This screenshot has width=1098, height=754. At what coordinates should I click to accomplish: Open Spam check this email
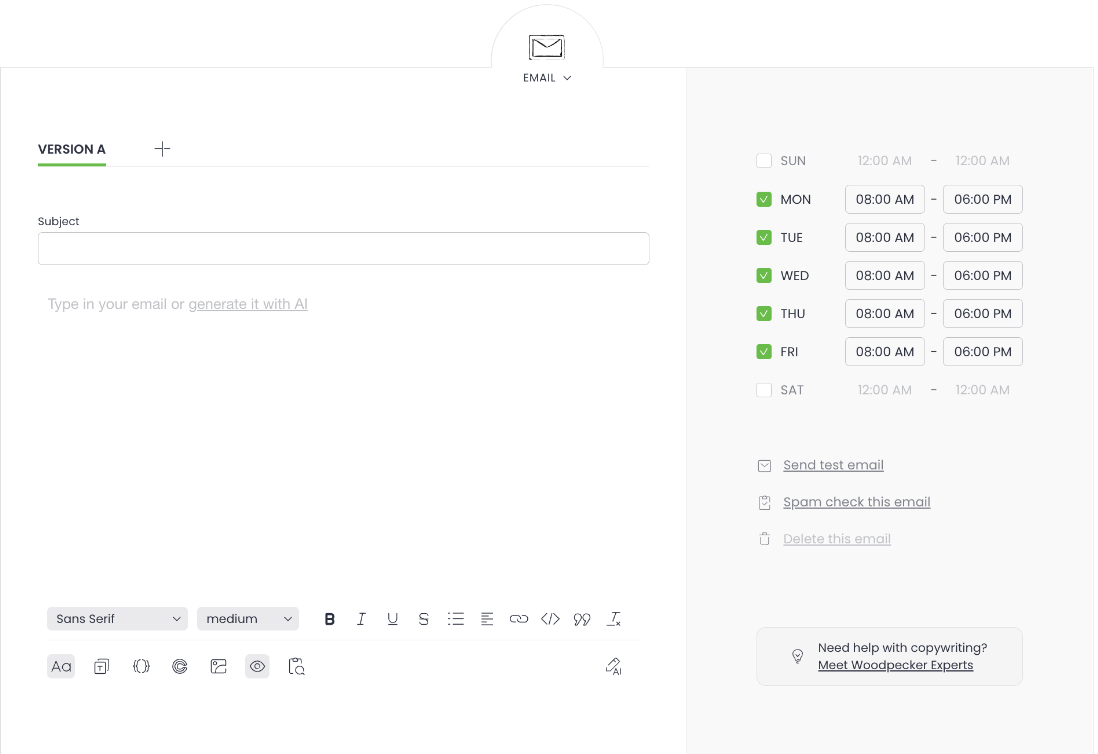tap(856, 502)
